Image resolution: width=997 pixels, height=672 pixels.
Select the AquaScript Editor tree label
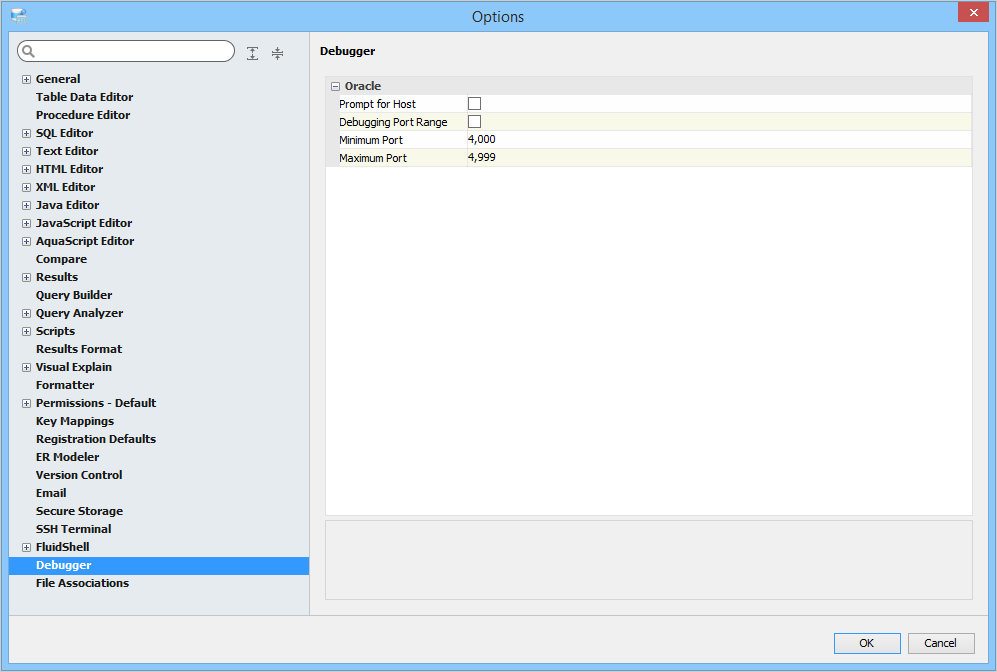pos(85,241)
